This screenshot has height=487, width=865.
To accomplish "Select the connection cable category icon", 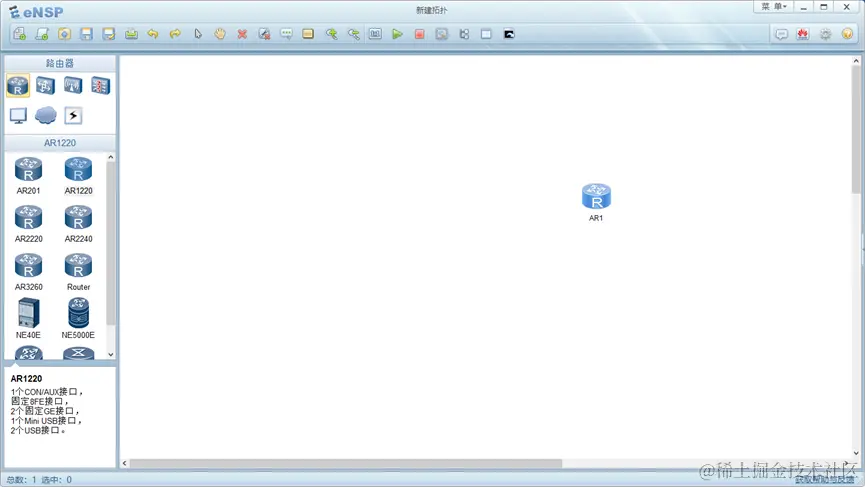I will click(x=73, y=115).
